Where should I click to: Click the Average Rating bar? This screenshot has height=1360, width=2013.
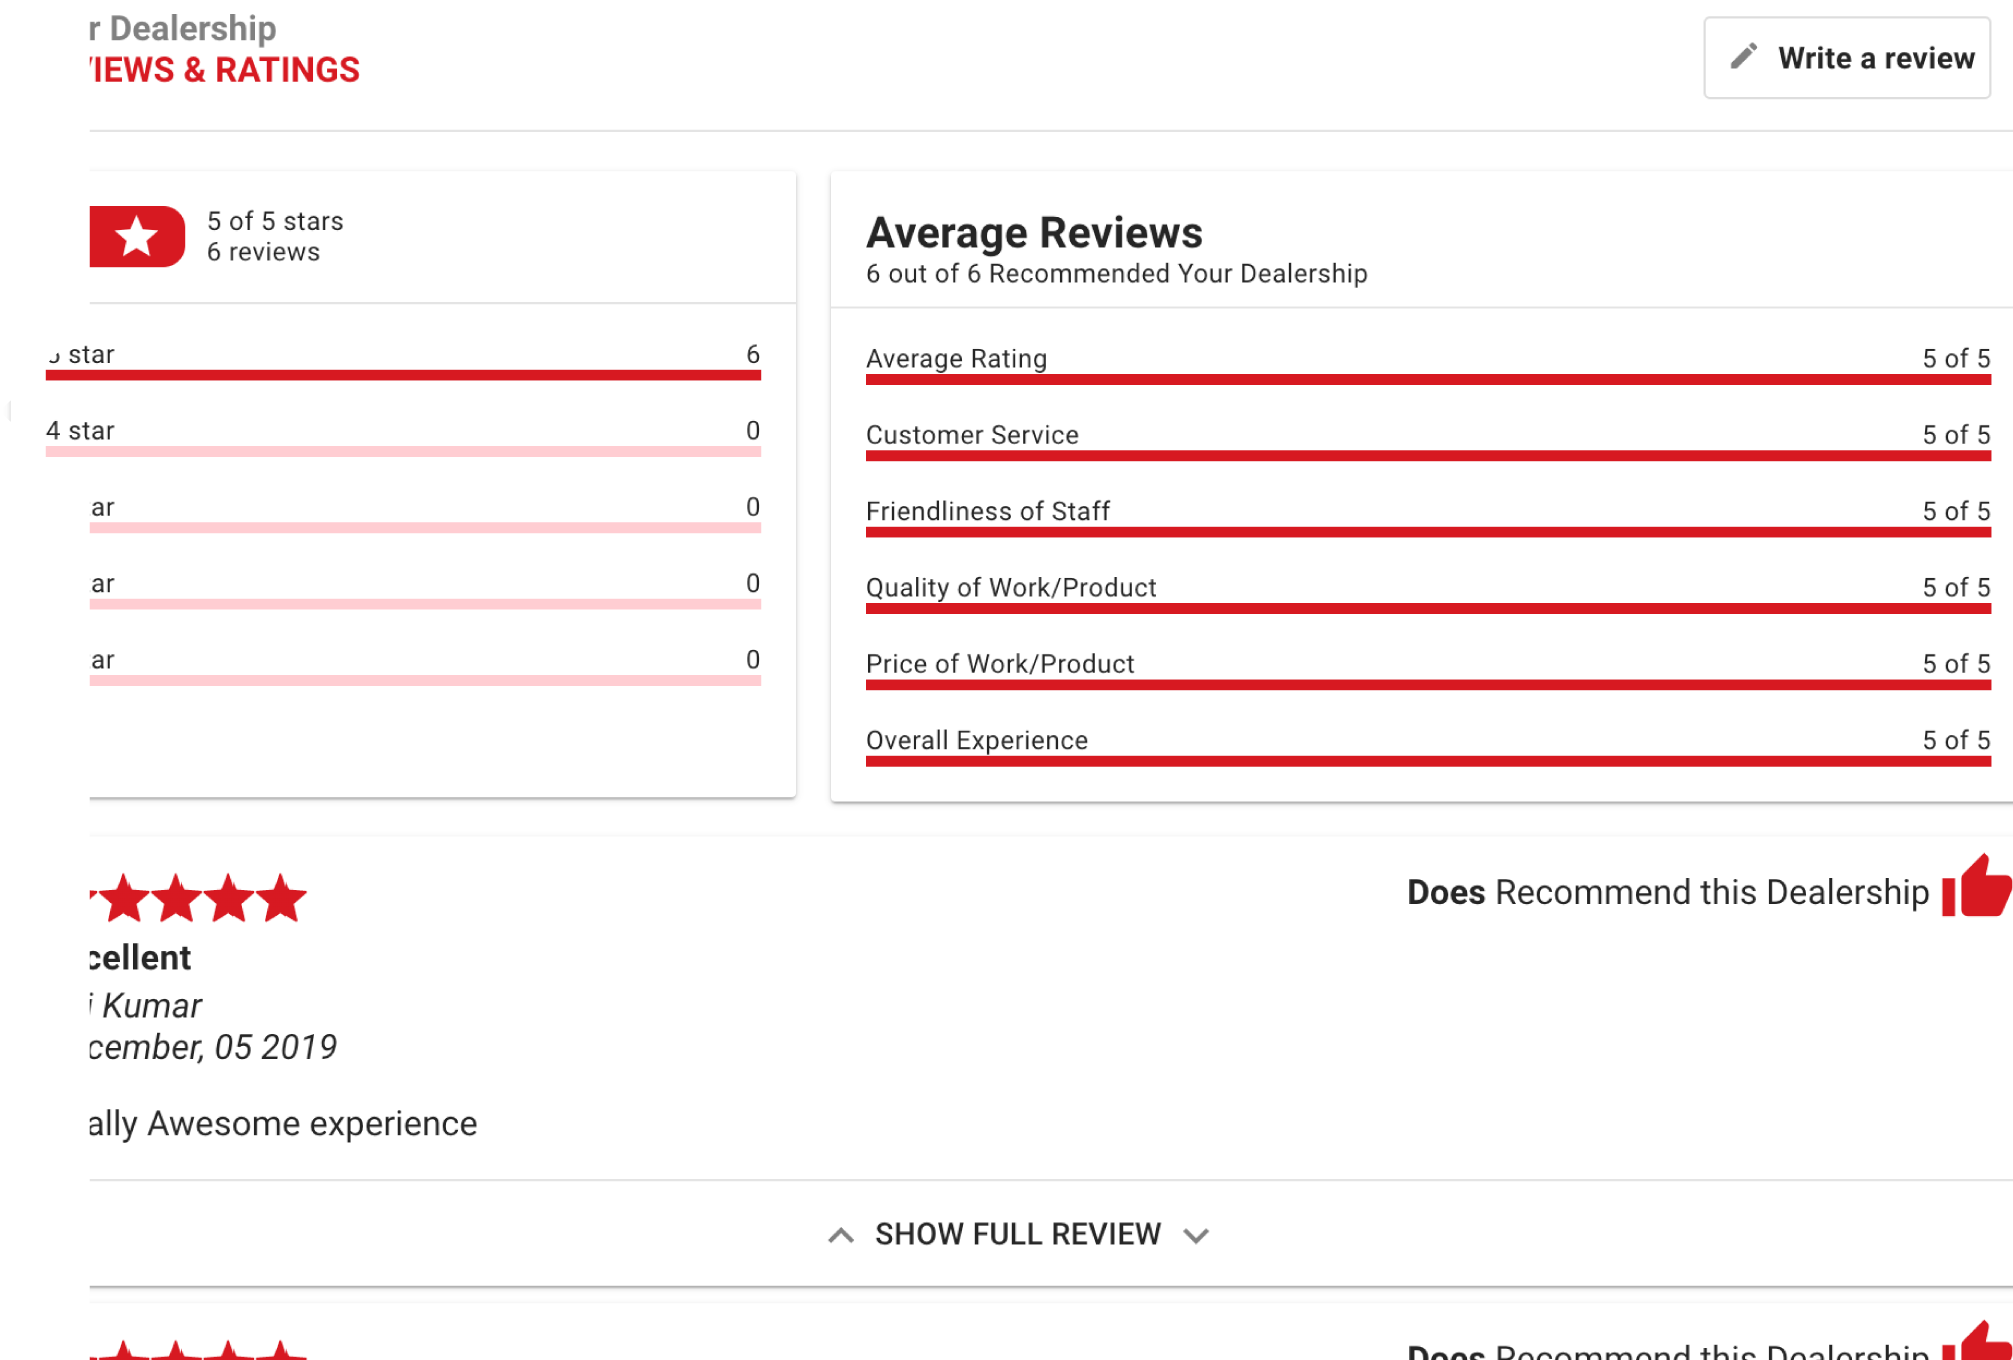[x=1427, y=379]
